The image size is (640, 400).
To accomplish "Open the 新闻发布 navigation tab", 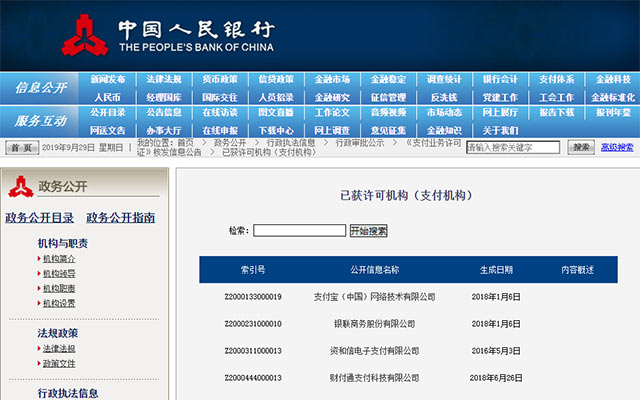I will pos(108,79).
